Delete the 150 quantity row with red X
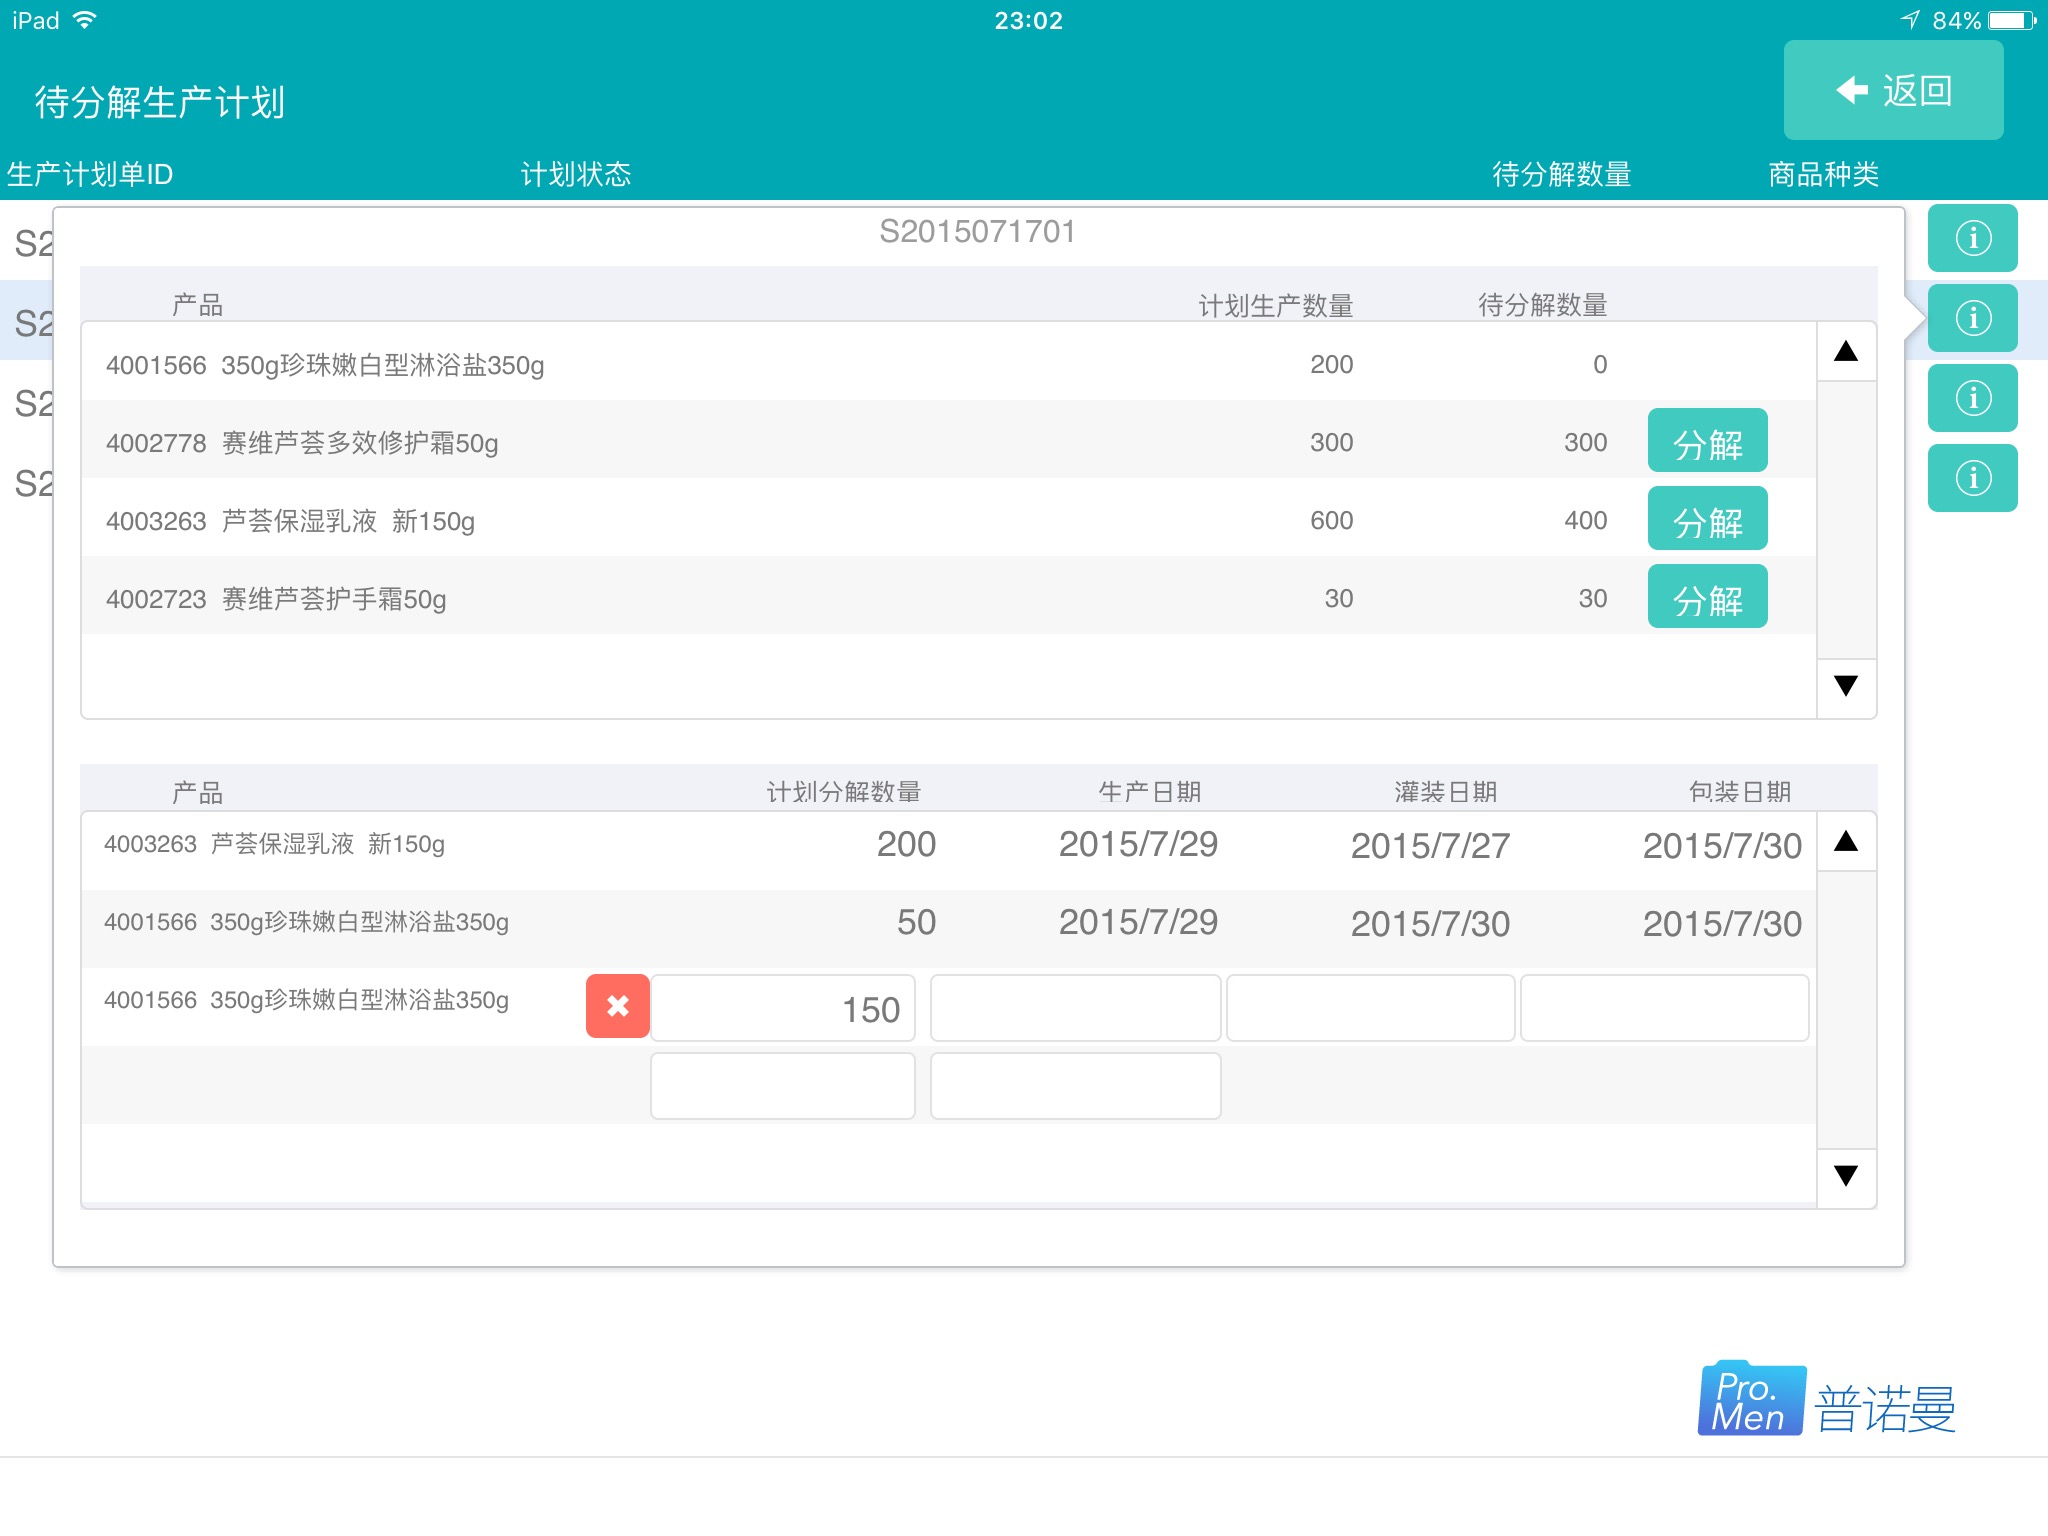The width and height of the screenshot is (2048, 1536). (617, 1006)
